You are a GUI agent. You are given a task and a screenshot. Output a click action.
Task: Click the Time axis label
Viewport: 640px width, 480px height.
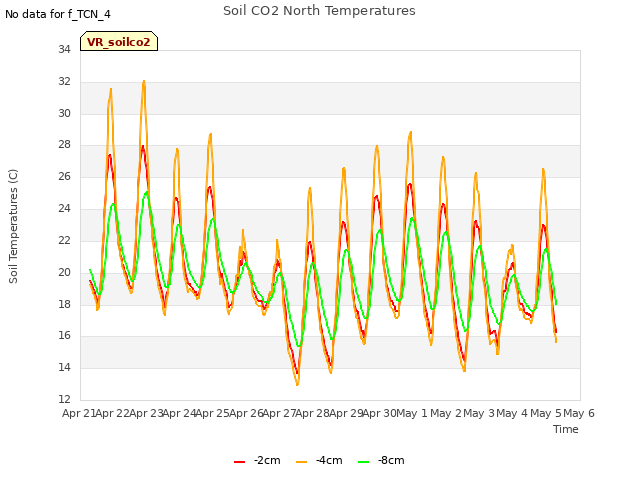pyautogui.click(x=566, y=429)
